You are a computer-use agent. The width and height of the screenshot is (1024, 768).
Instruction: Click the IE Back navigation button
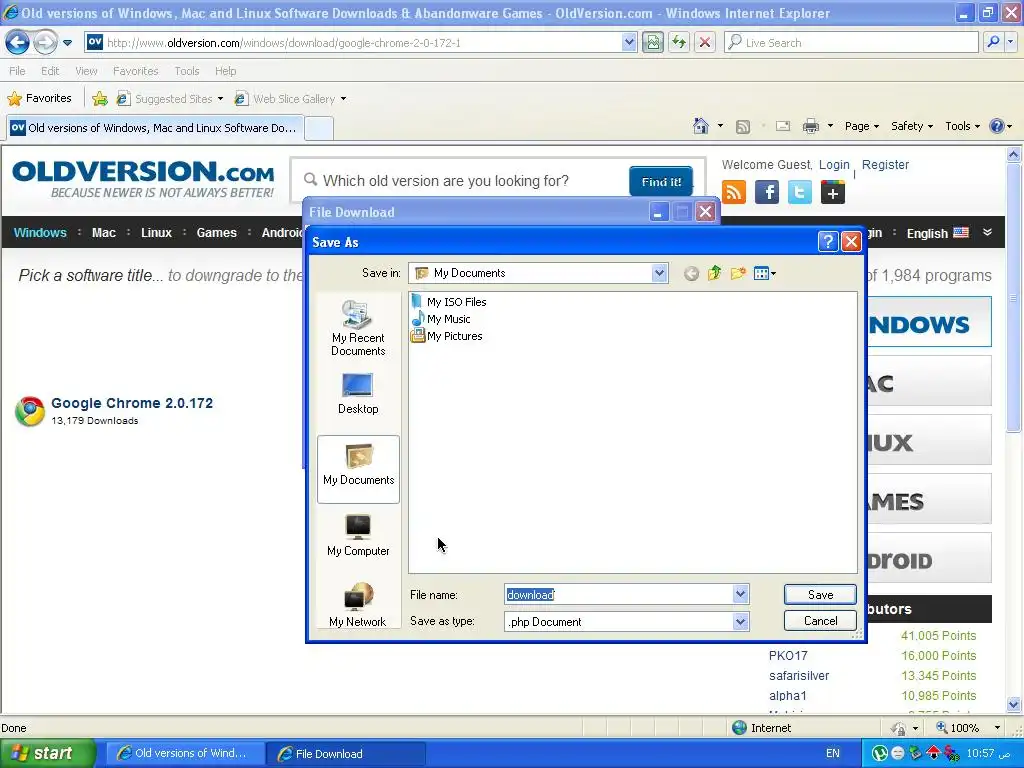click(x=17, y=43)
